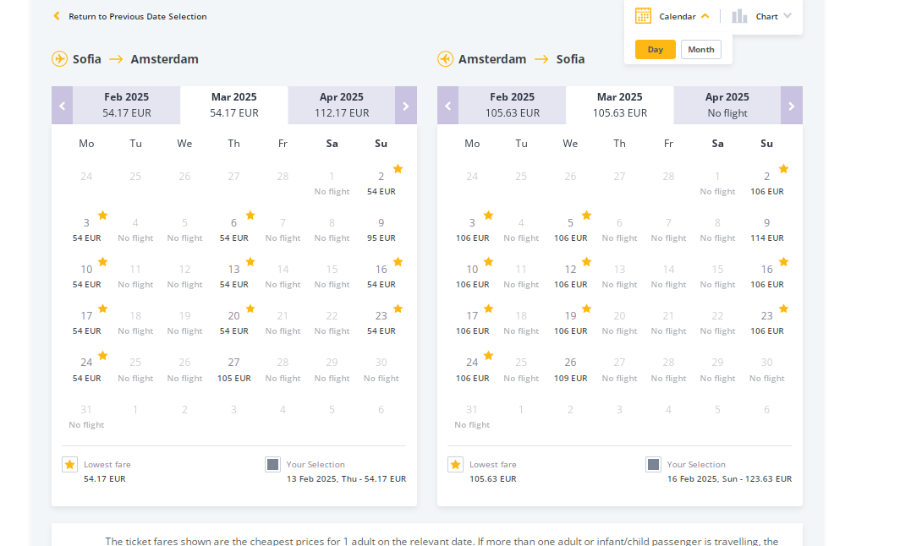Go to next month in Sofia-Amsterdam calendar
This screenshot has width=900, height=546.
[x=406, y=105]
